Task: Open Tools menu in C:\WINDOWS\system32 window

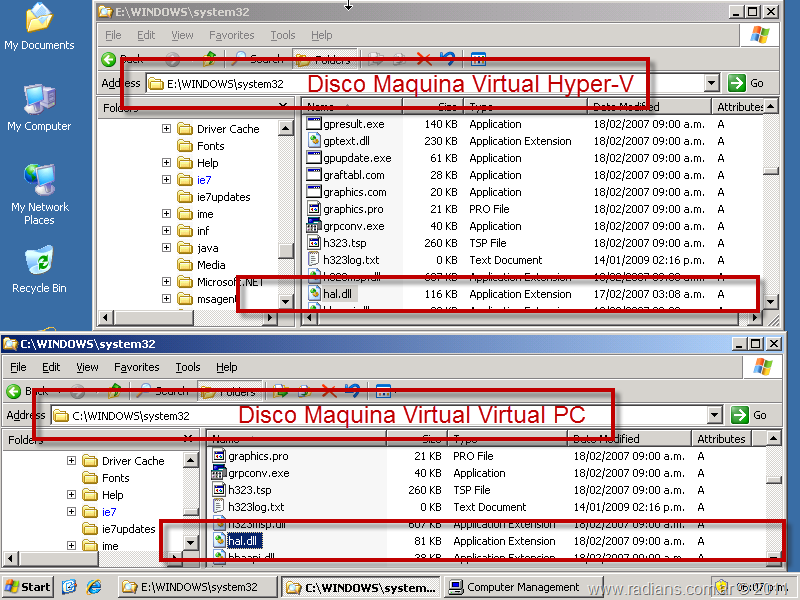Action: [x=187, y=367]
